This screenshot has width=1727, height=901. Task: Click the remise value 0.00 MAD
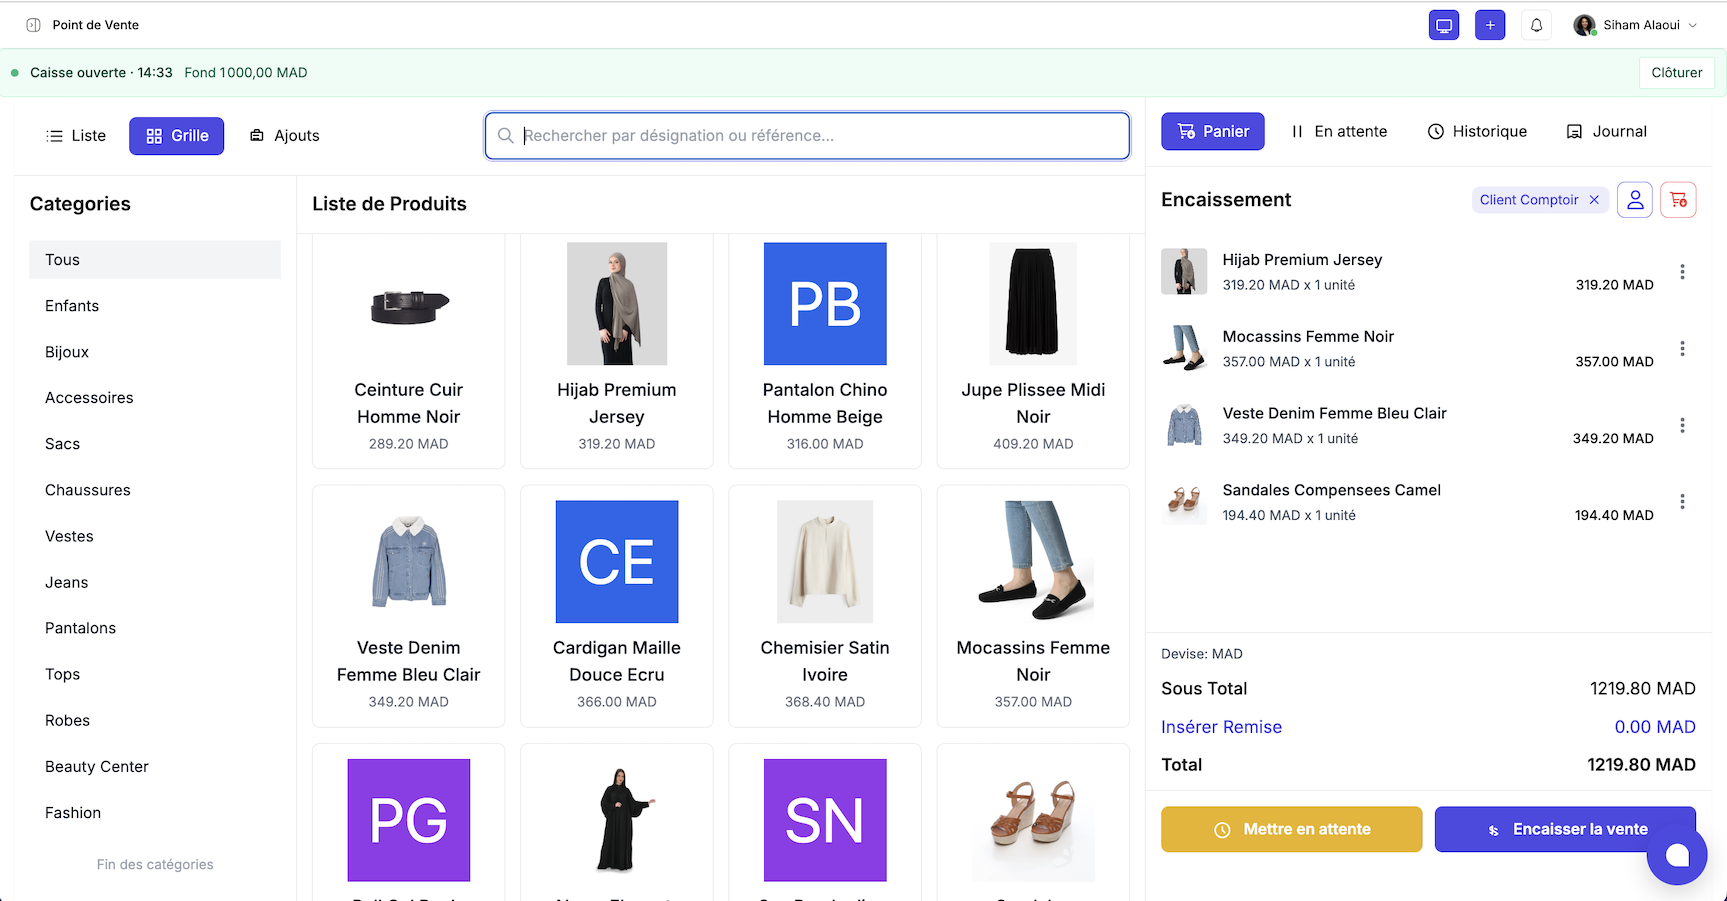(1655, 727)
